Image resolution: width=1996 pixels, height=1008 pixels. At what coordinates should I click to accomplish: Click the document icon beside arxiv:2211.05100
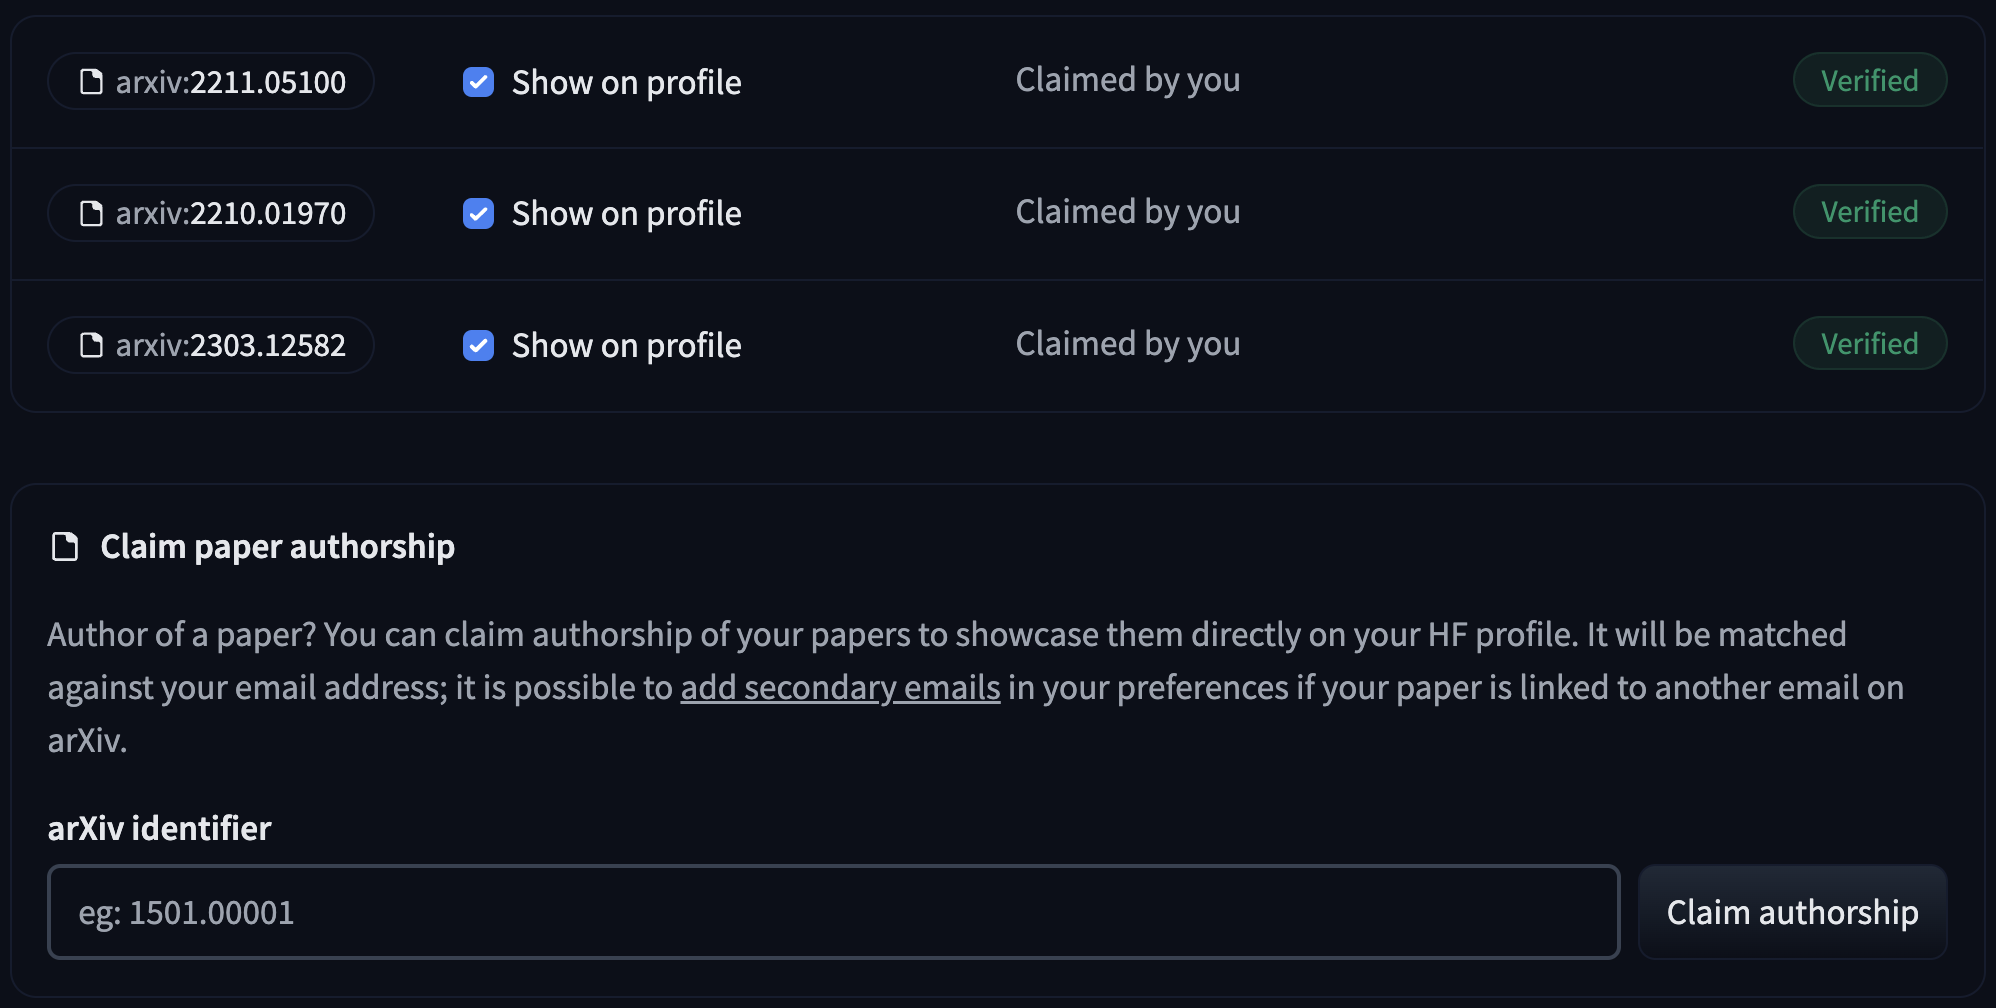tap(91, 82)
